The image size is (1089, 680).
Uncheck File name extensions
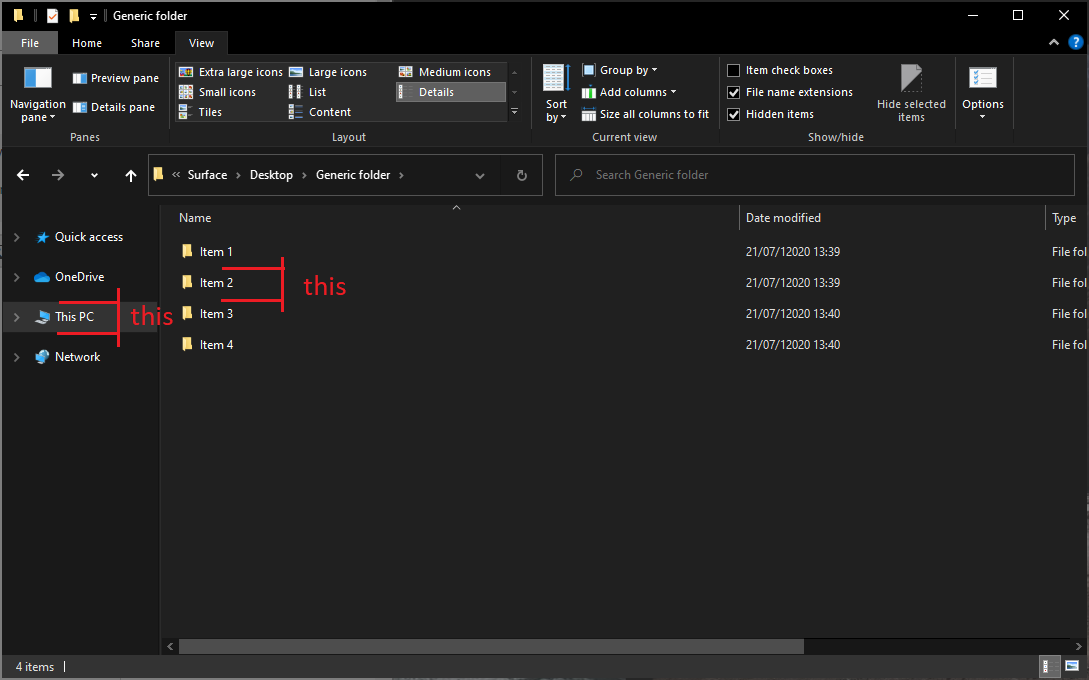point(733,92)
